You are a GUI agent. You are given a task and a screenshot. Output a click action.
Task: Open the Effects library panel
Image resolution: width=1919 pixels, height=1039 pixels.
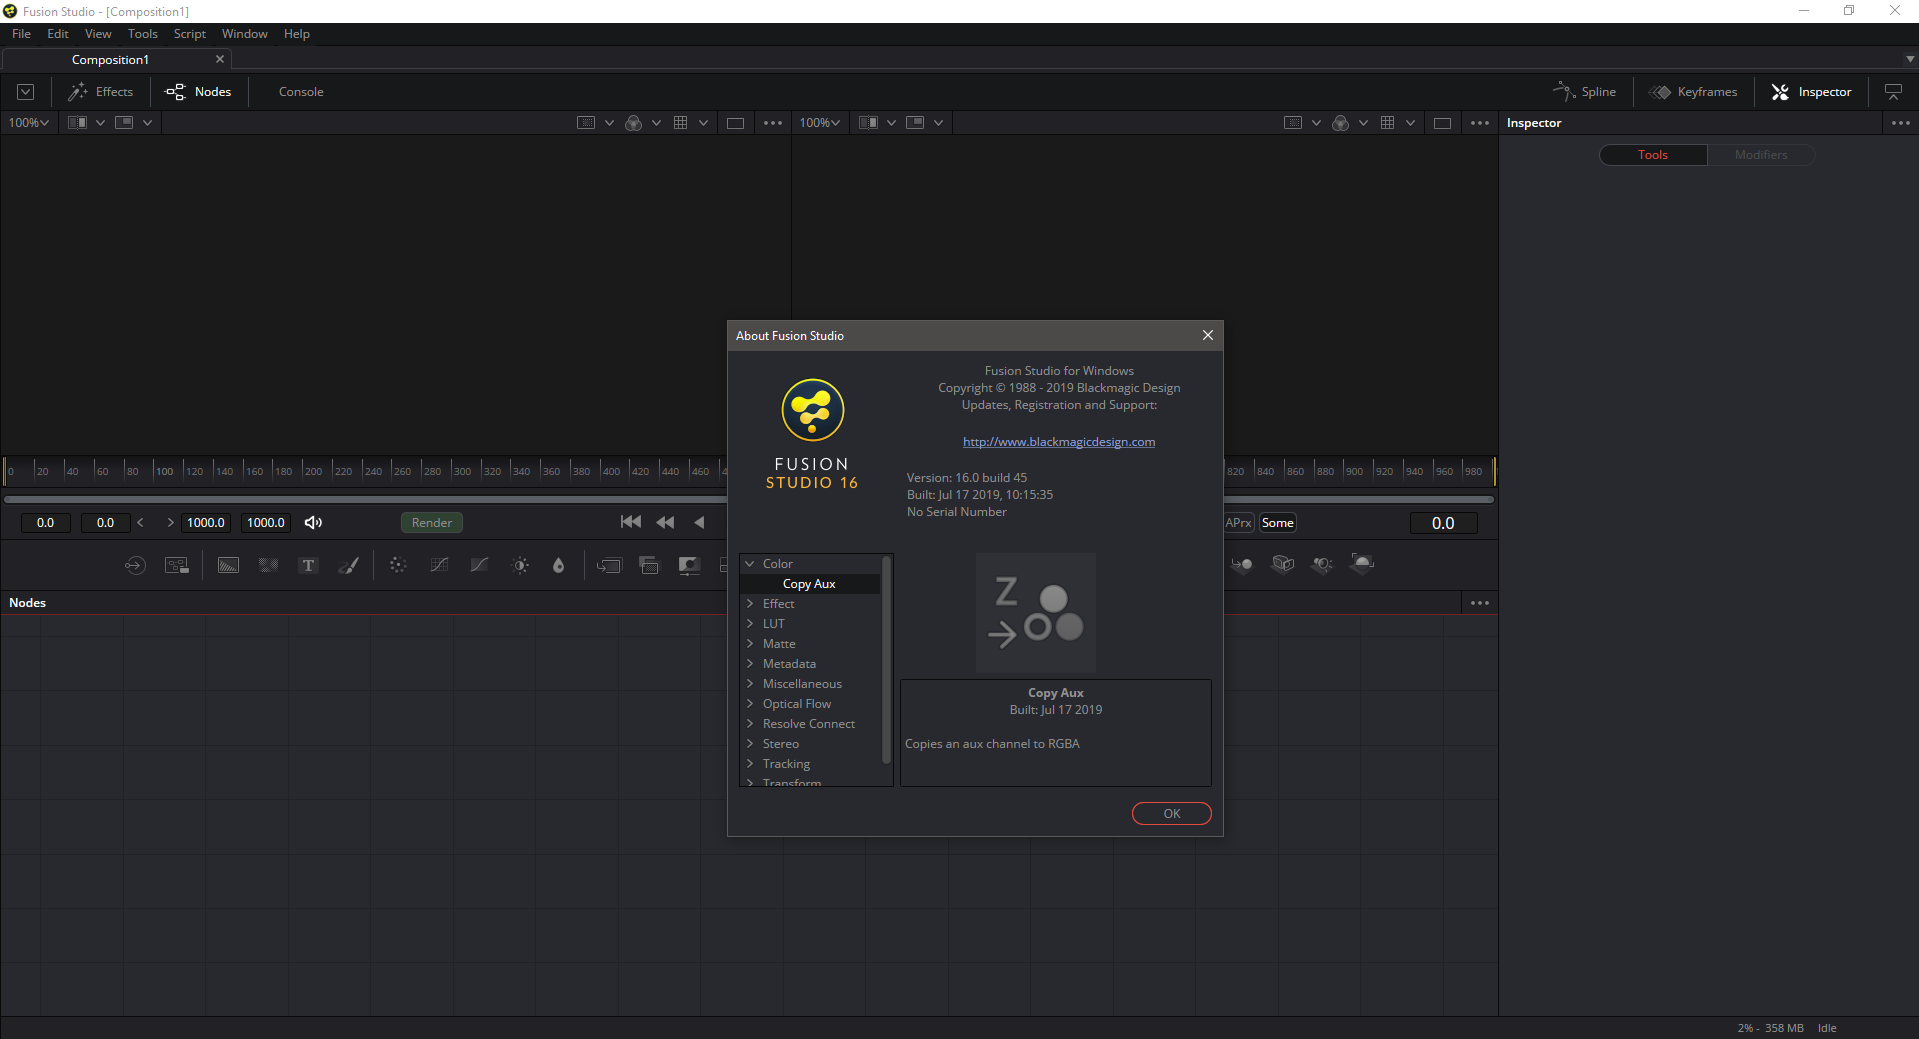100,92
